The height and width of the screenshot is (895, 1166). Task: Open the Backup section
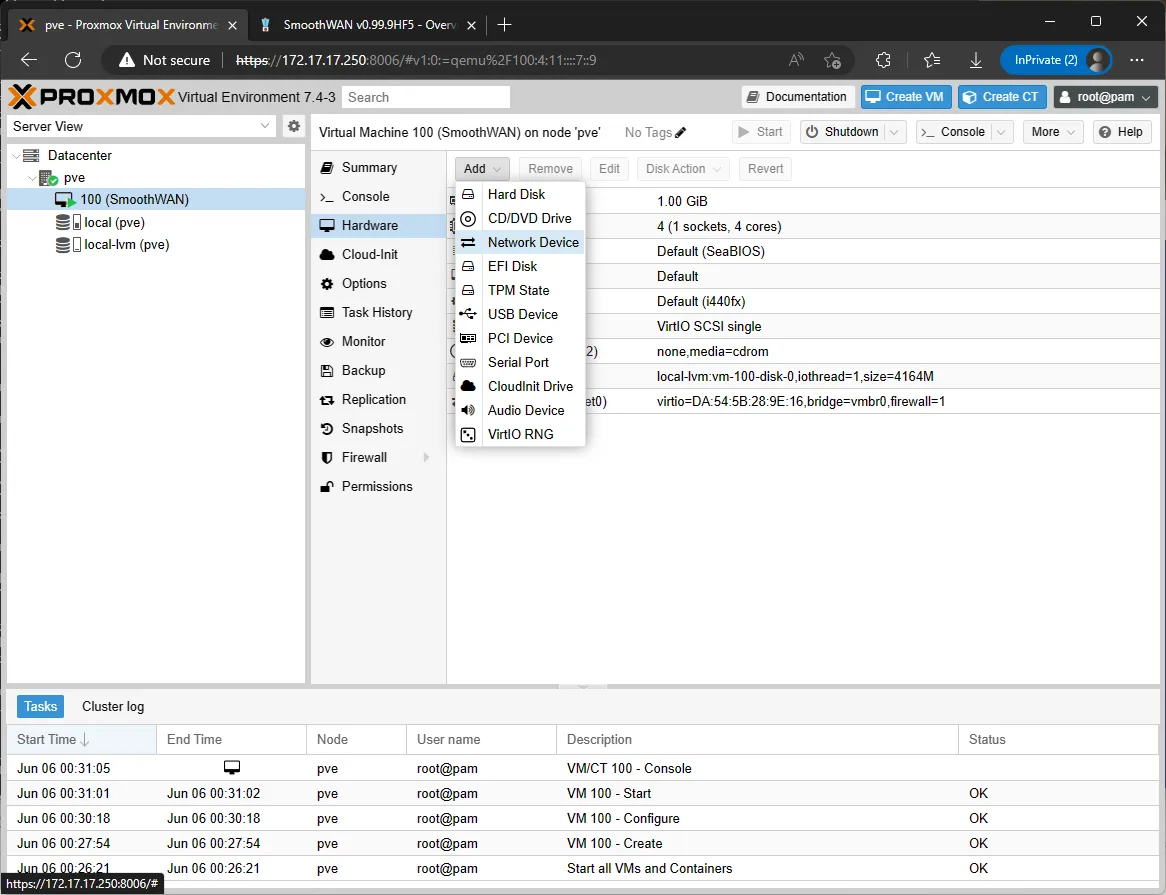click(379, 370)
